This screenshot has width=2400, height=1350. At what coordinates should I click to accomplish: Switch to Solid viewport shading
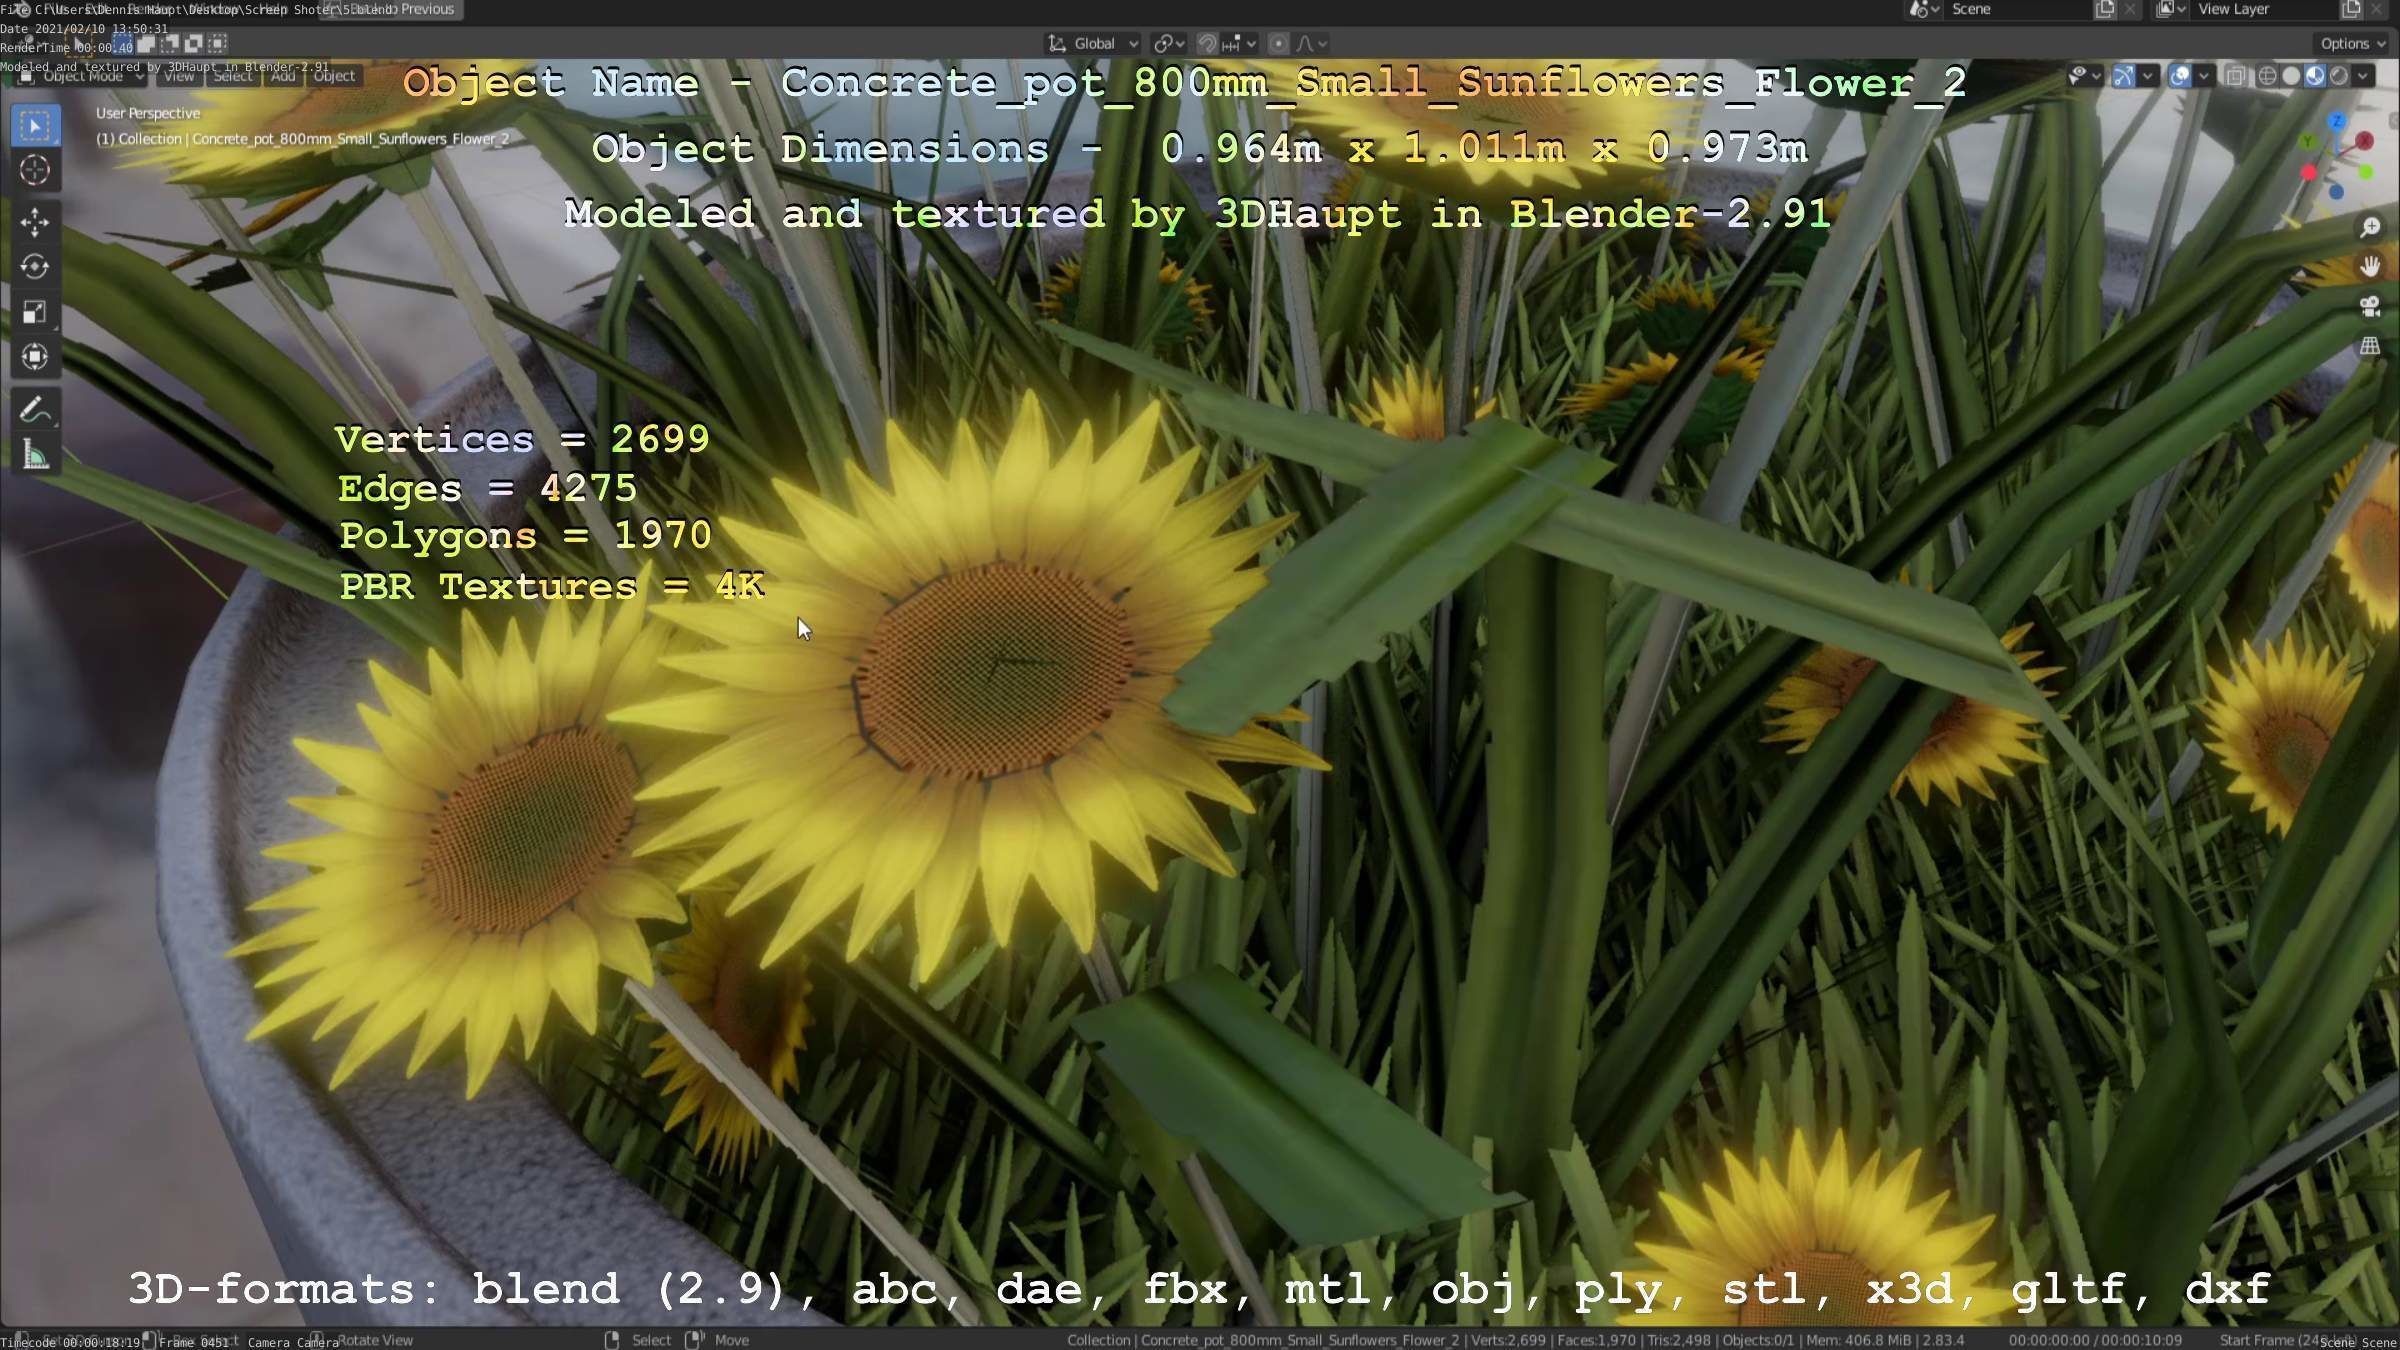coord(2291,76)
